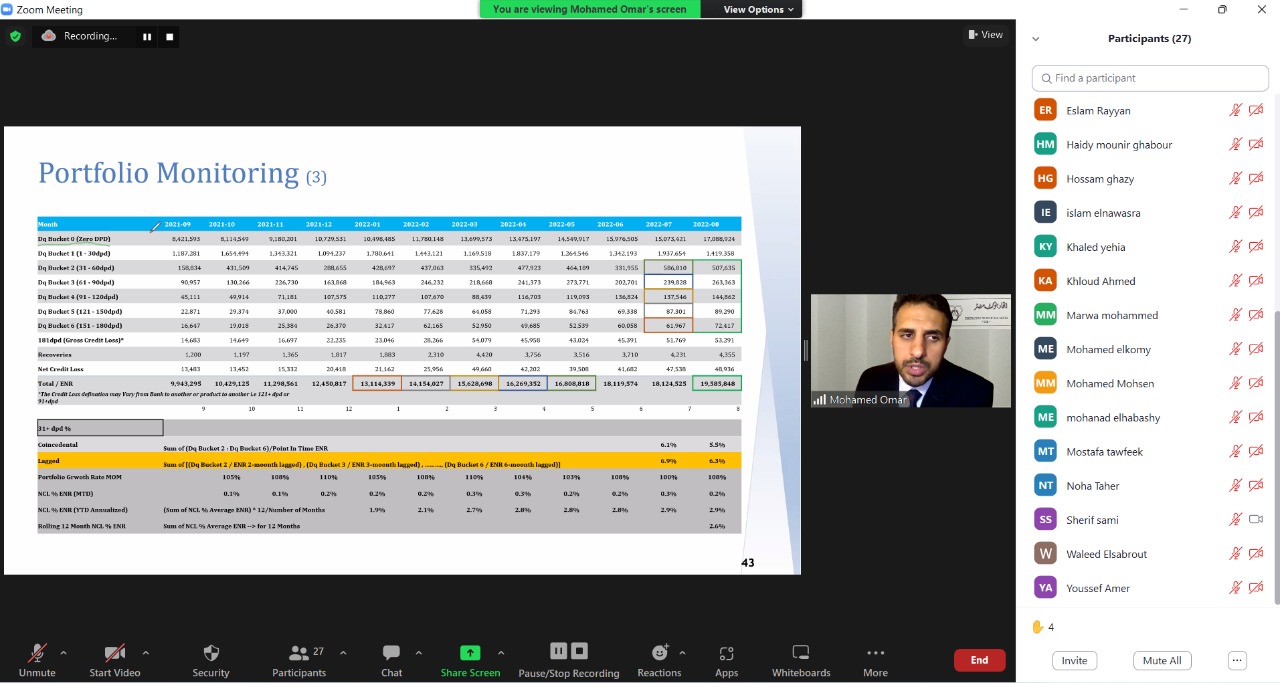The height and width of the screenshot is (683, 1280).
Task: Expand video settings arrow beside Start Video
Action: [145, 653]
